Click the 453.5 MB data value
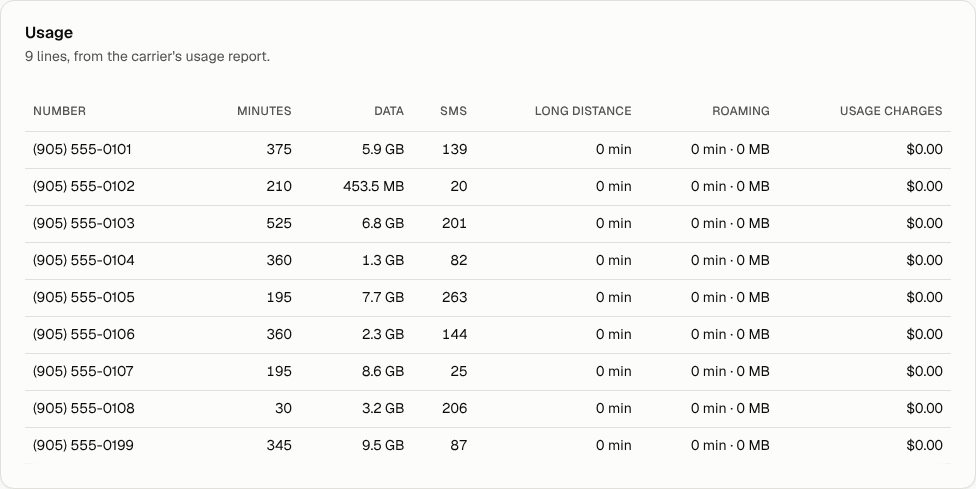Viewport: 976px width, 489px height. click(373, 187)
